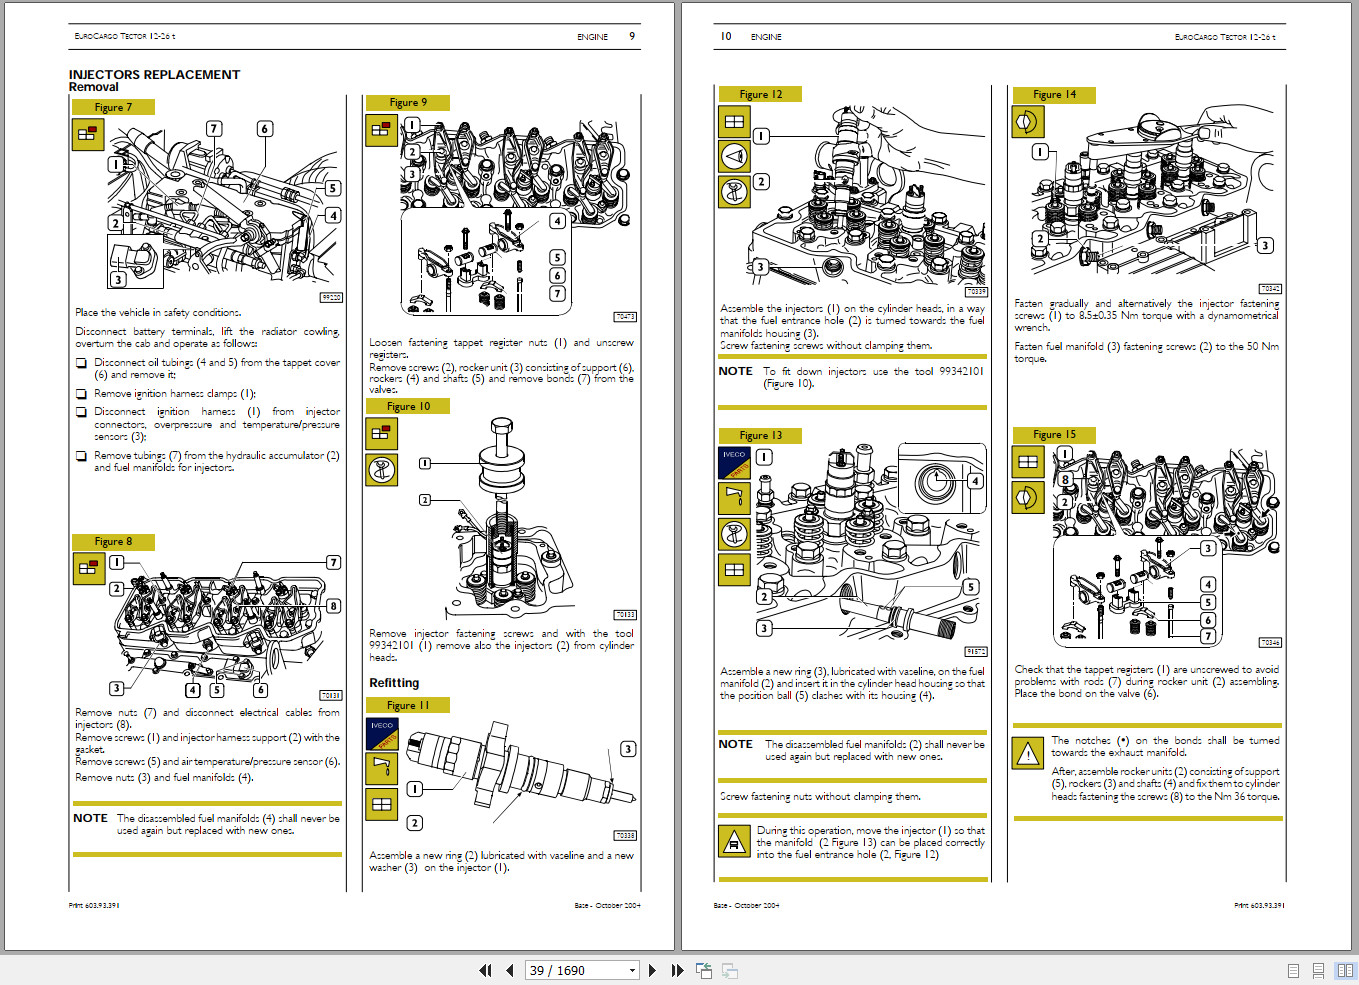Click the removal icon at top of Figure 10
The height and width of the screenshot is (985, 1359).
point(381,433)
